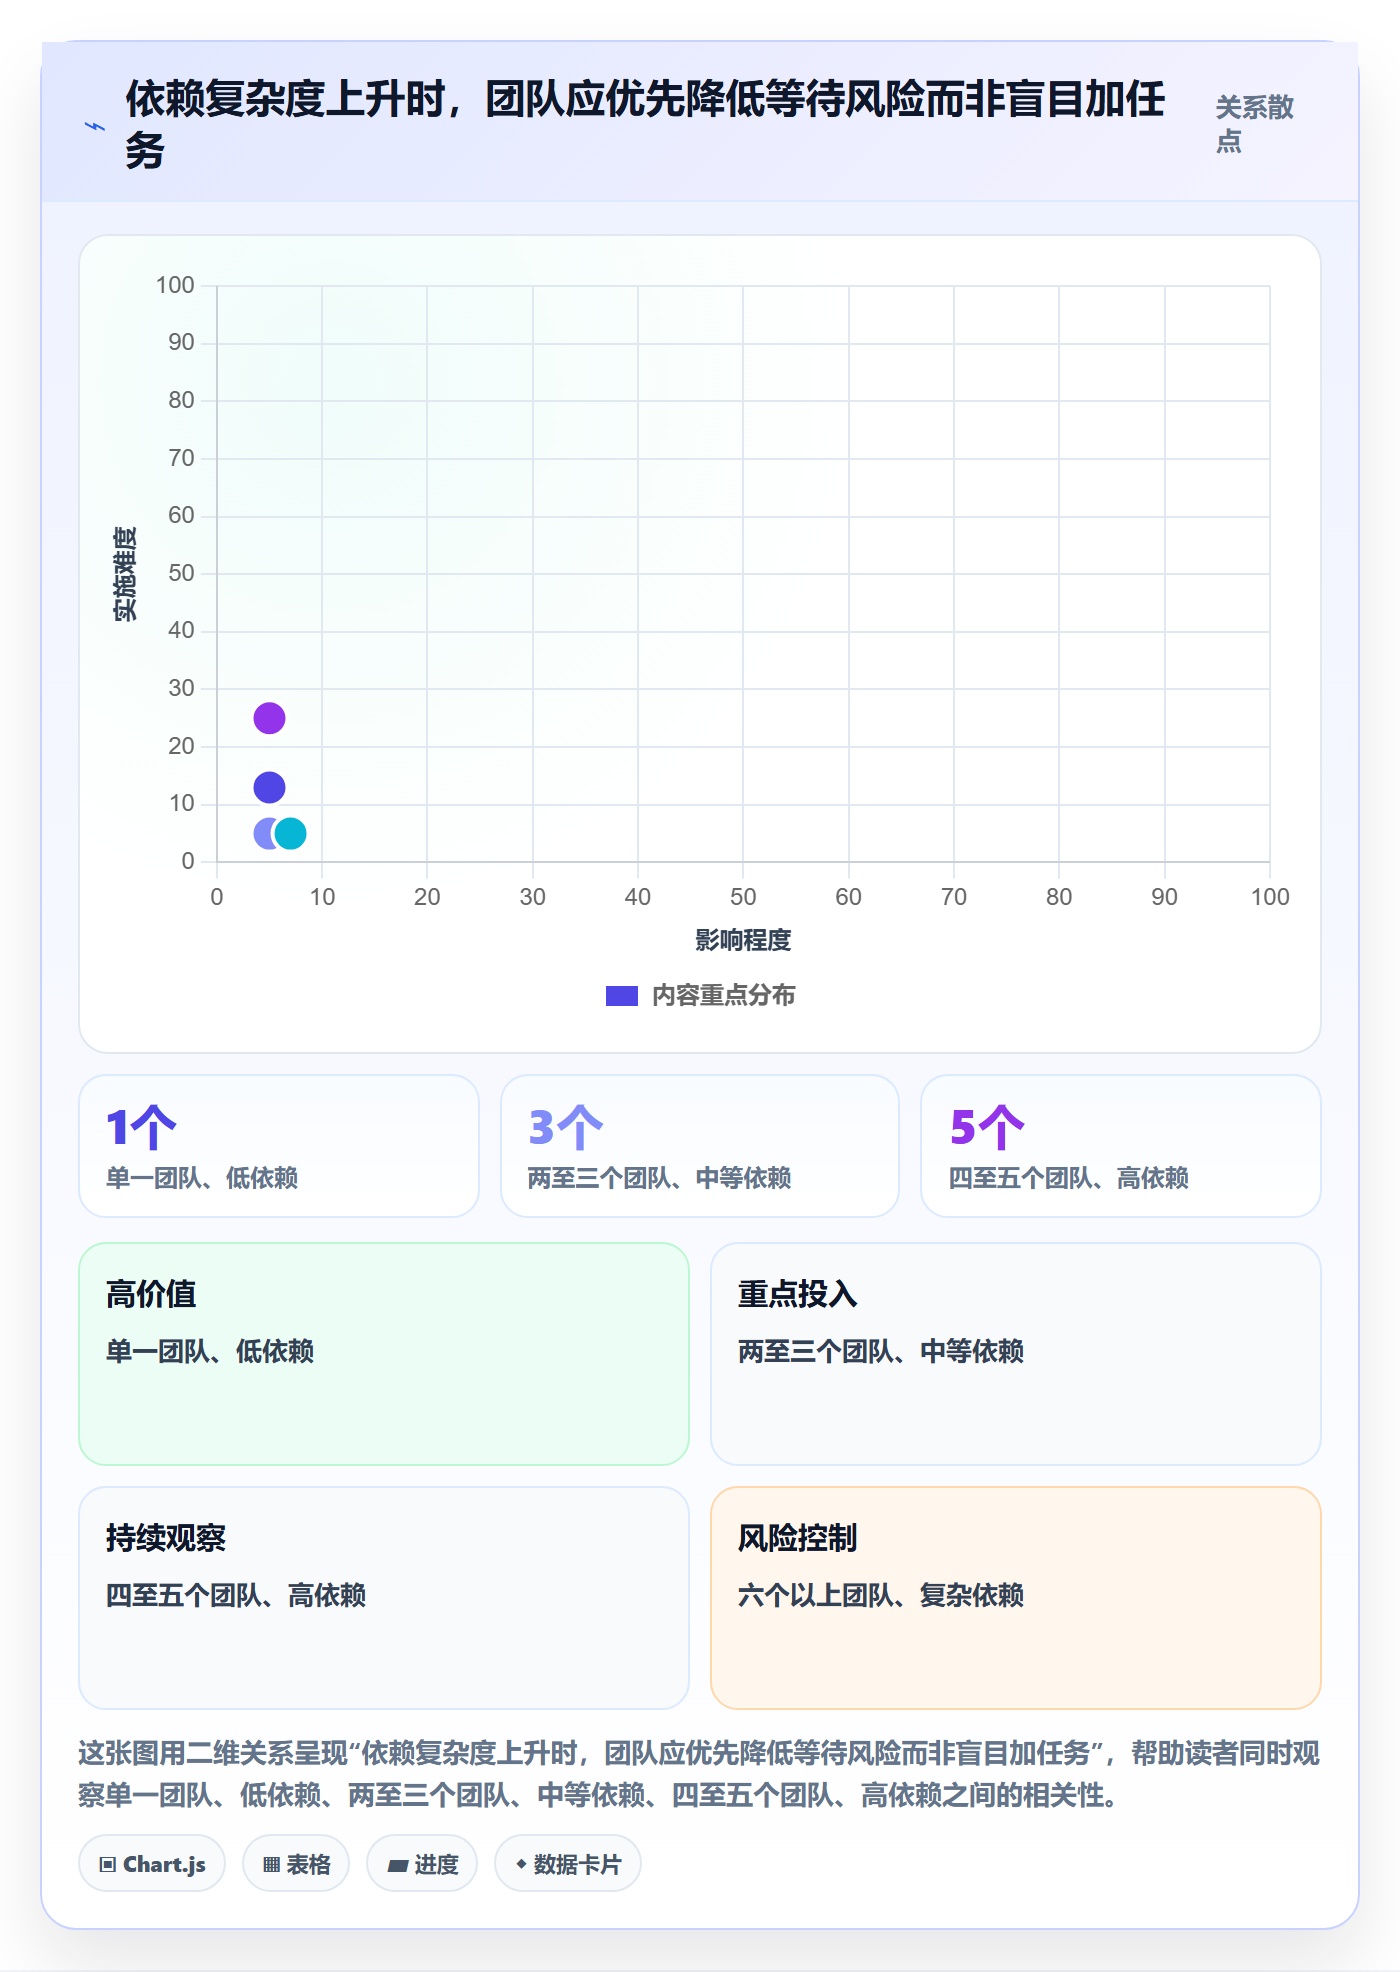This screenshot has width=1400, height=1972.
Task: Select the 持续观察 quadrant card
Action: [x=384, y=1598]
